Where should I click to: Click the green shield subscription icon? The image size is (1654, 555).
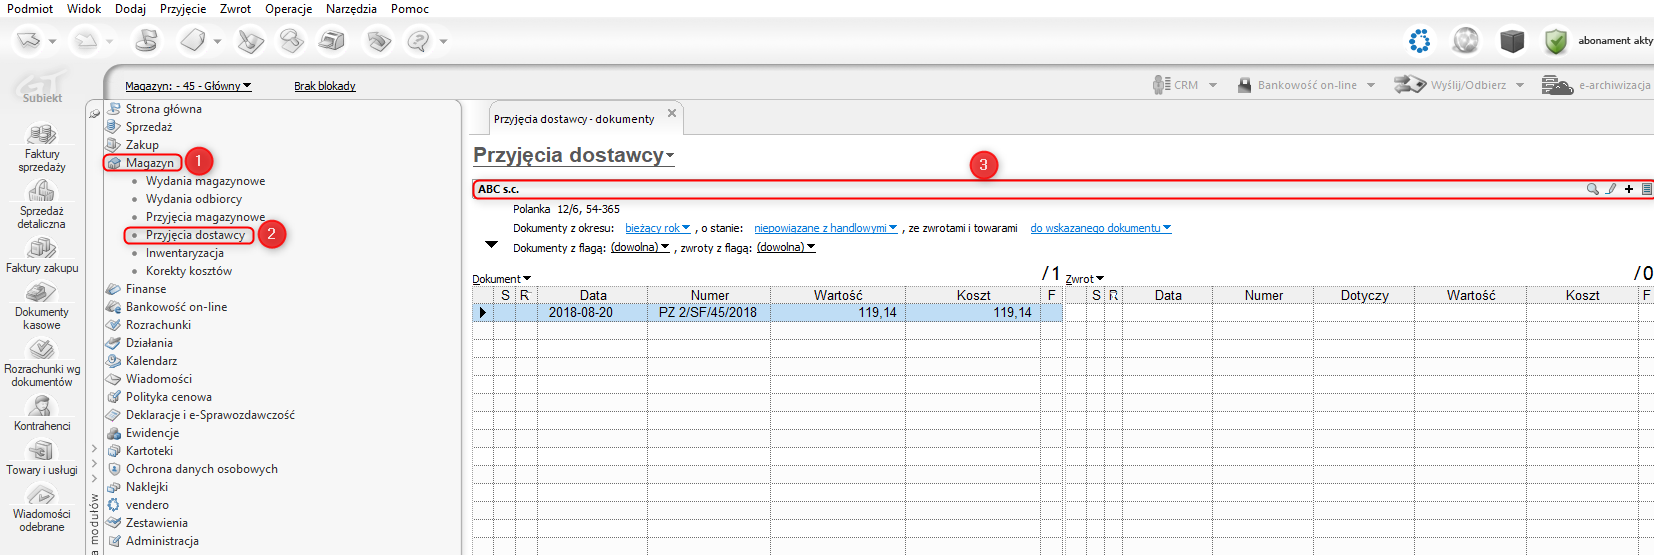1555,41
